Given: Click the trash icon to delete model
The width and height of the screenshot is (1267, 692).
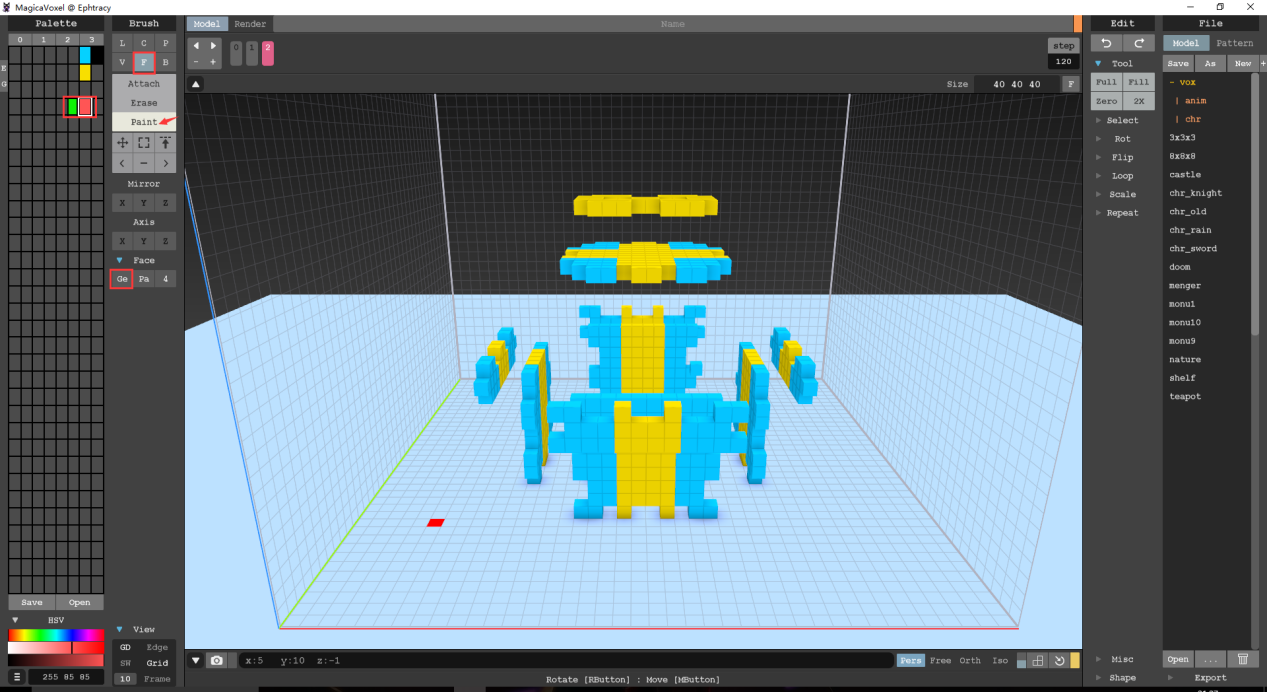Looking at the screenshot, I should click(x=1242, y=659).
